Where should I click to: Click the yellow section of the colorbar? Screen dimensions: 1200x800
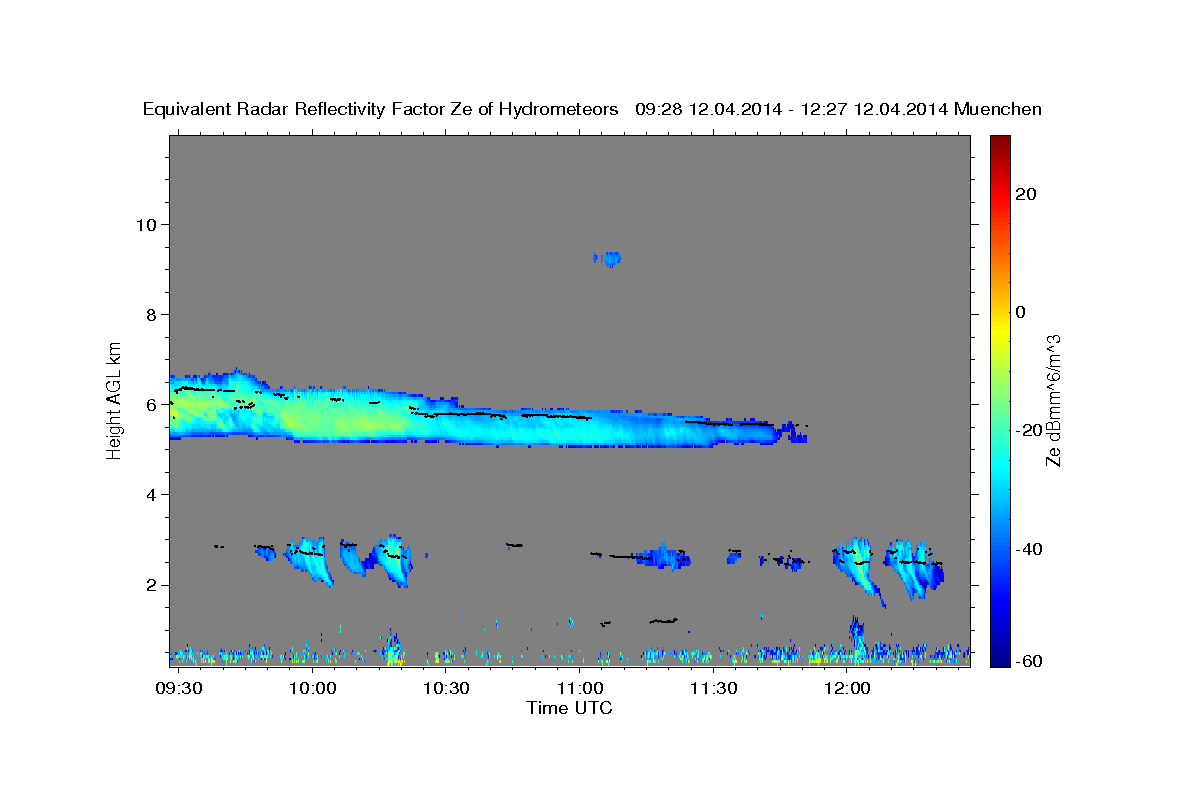(x=999, y=330)
